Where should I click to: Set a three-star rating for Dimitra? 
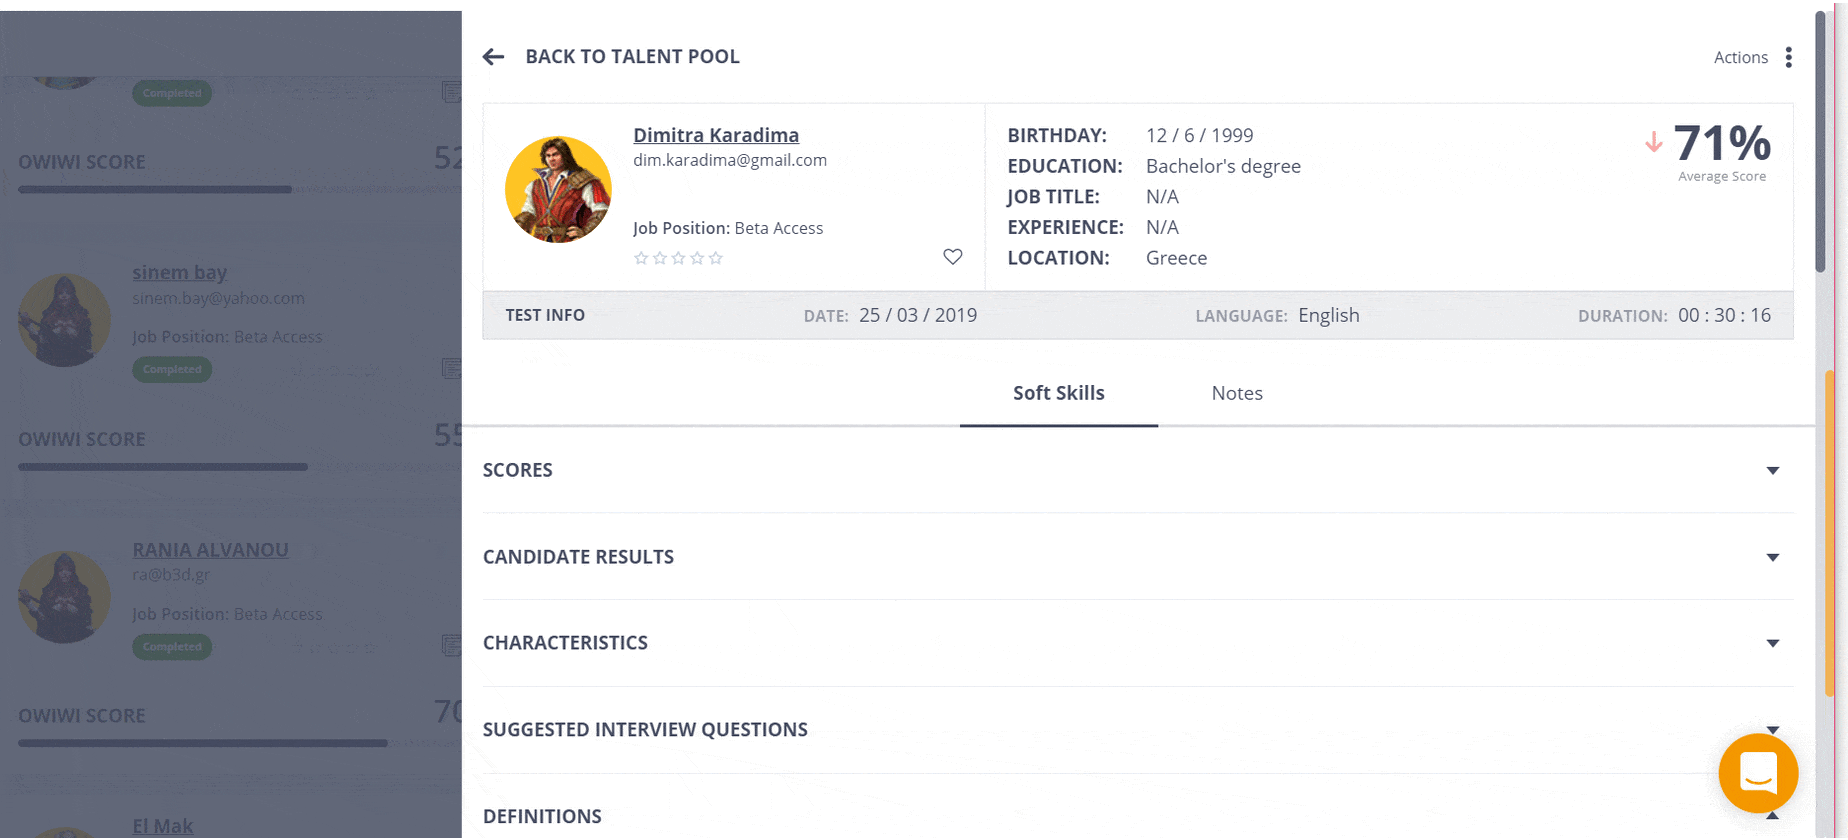[679, 258]
